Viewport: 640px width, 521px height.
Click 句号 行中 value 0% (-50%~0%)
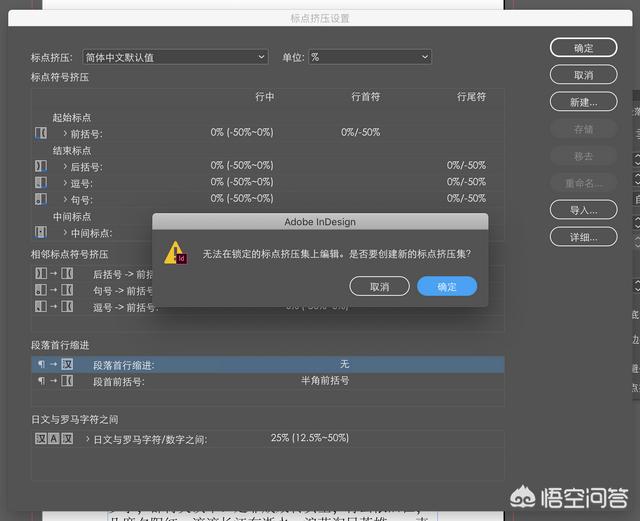tap(242, 198)
